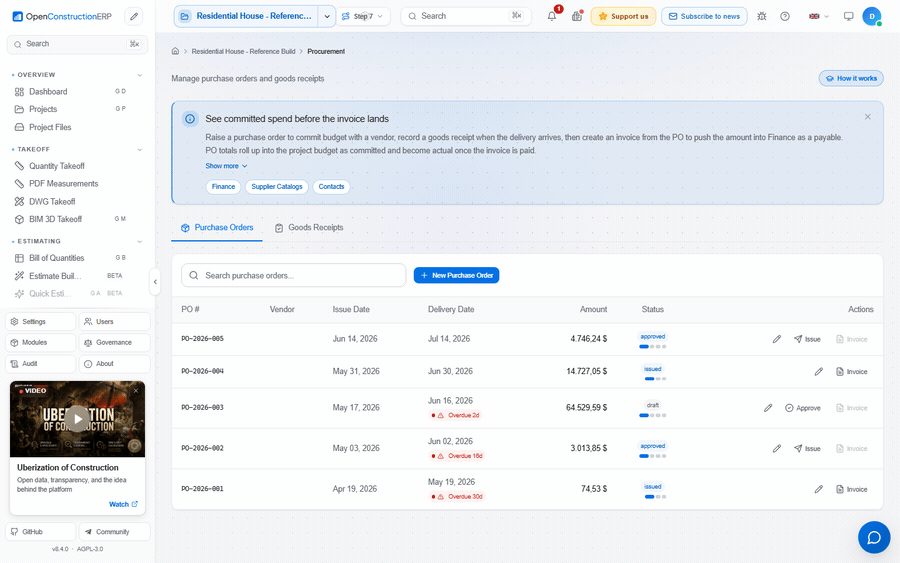Collapse the sidebar with the arrow handle

pyautogui.click(x=155, y=282)
